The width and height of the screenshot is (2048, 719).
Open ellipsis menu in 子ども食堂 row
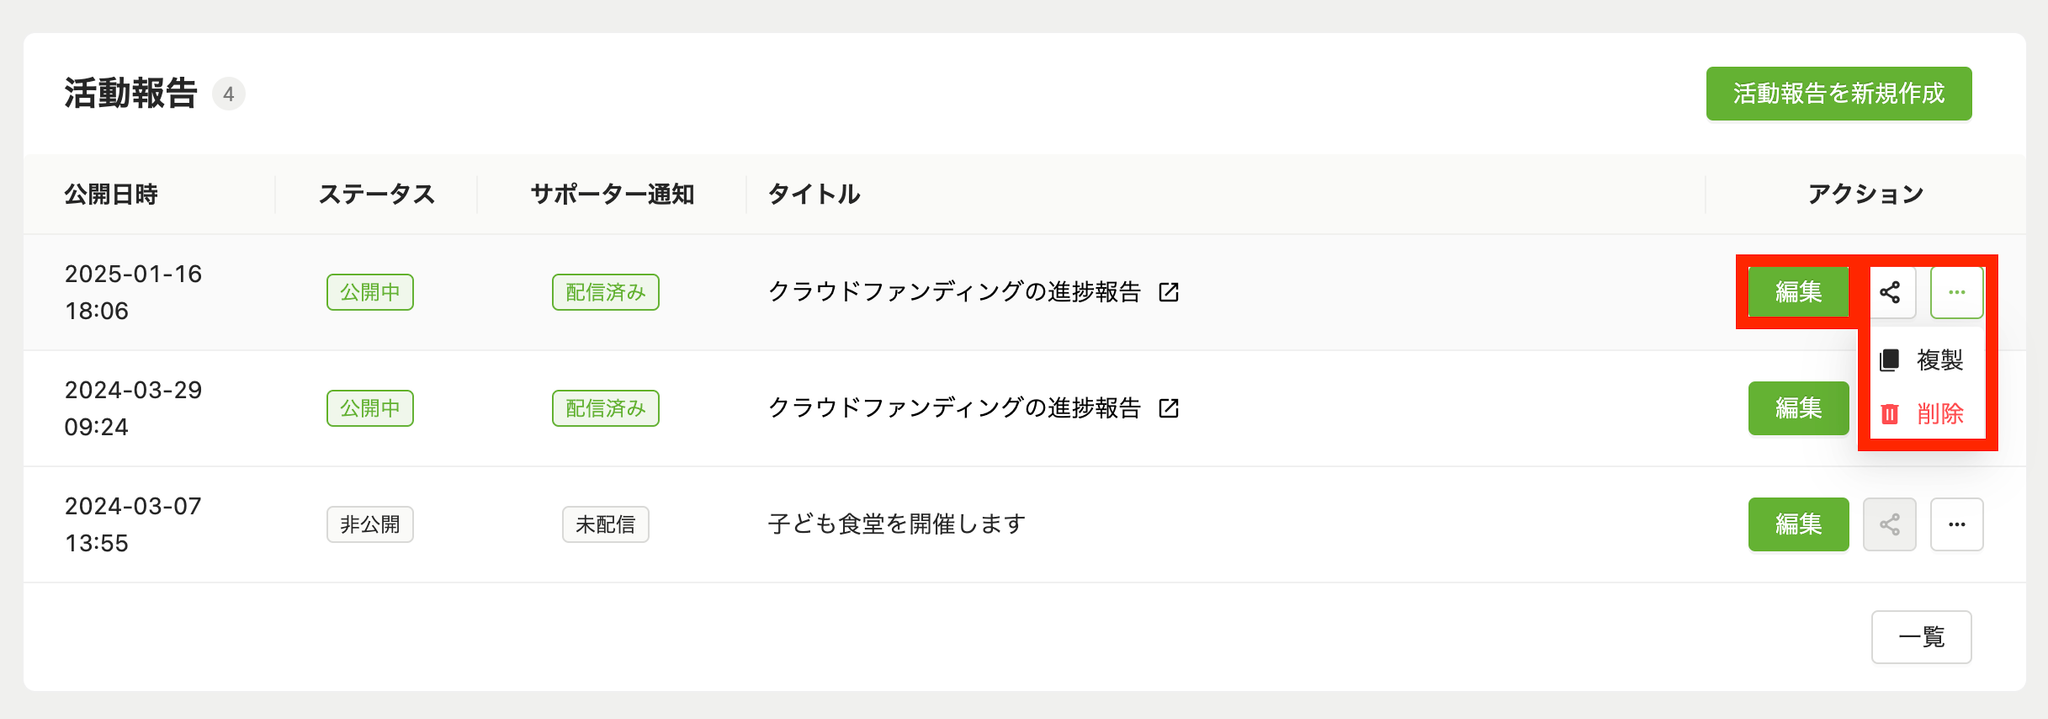point(1956,524)
